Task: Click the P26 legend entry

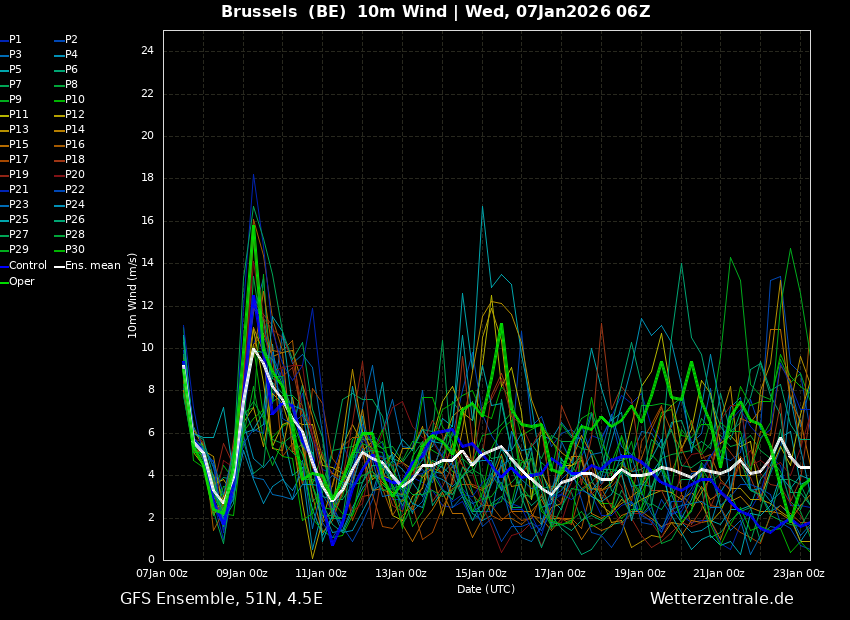Action: pyautogui.click(x=69, y=219)
